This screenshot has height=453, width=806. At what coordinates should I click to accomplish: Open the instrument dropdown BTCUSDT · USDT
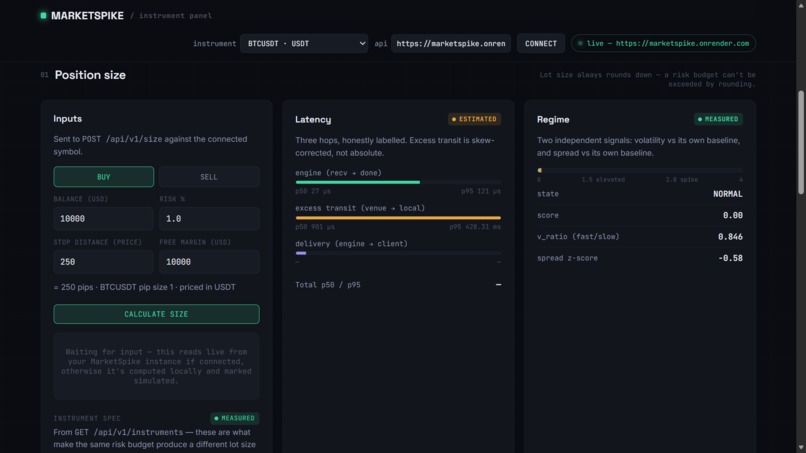pyautogui.click(x=304, y=44)
